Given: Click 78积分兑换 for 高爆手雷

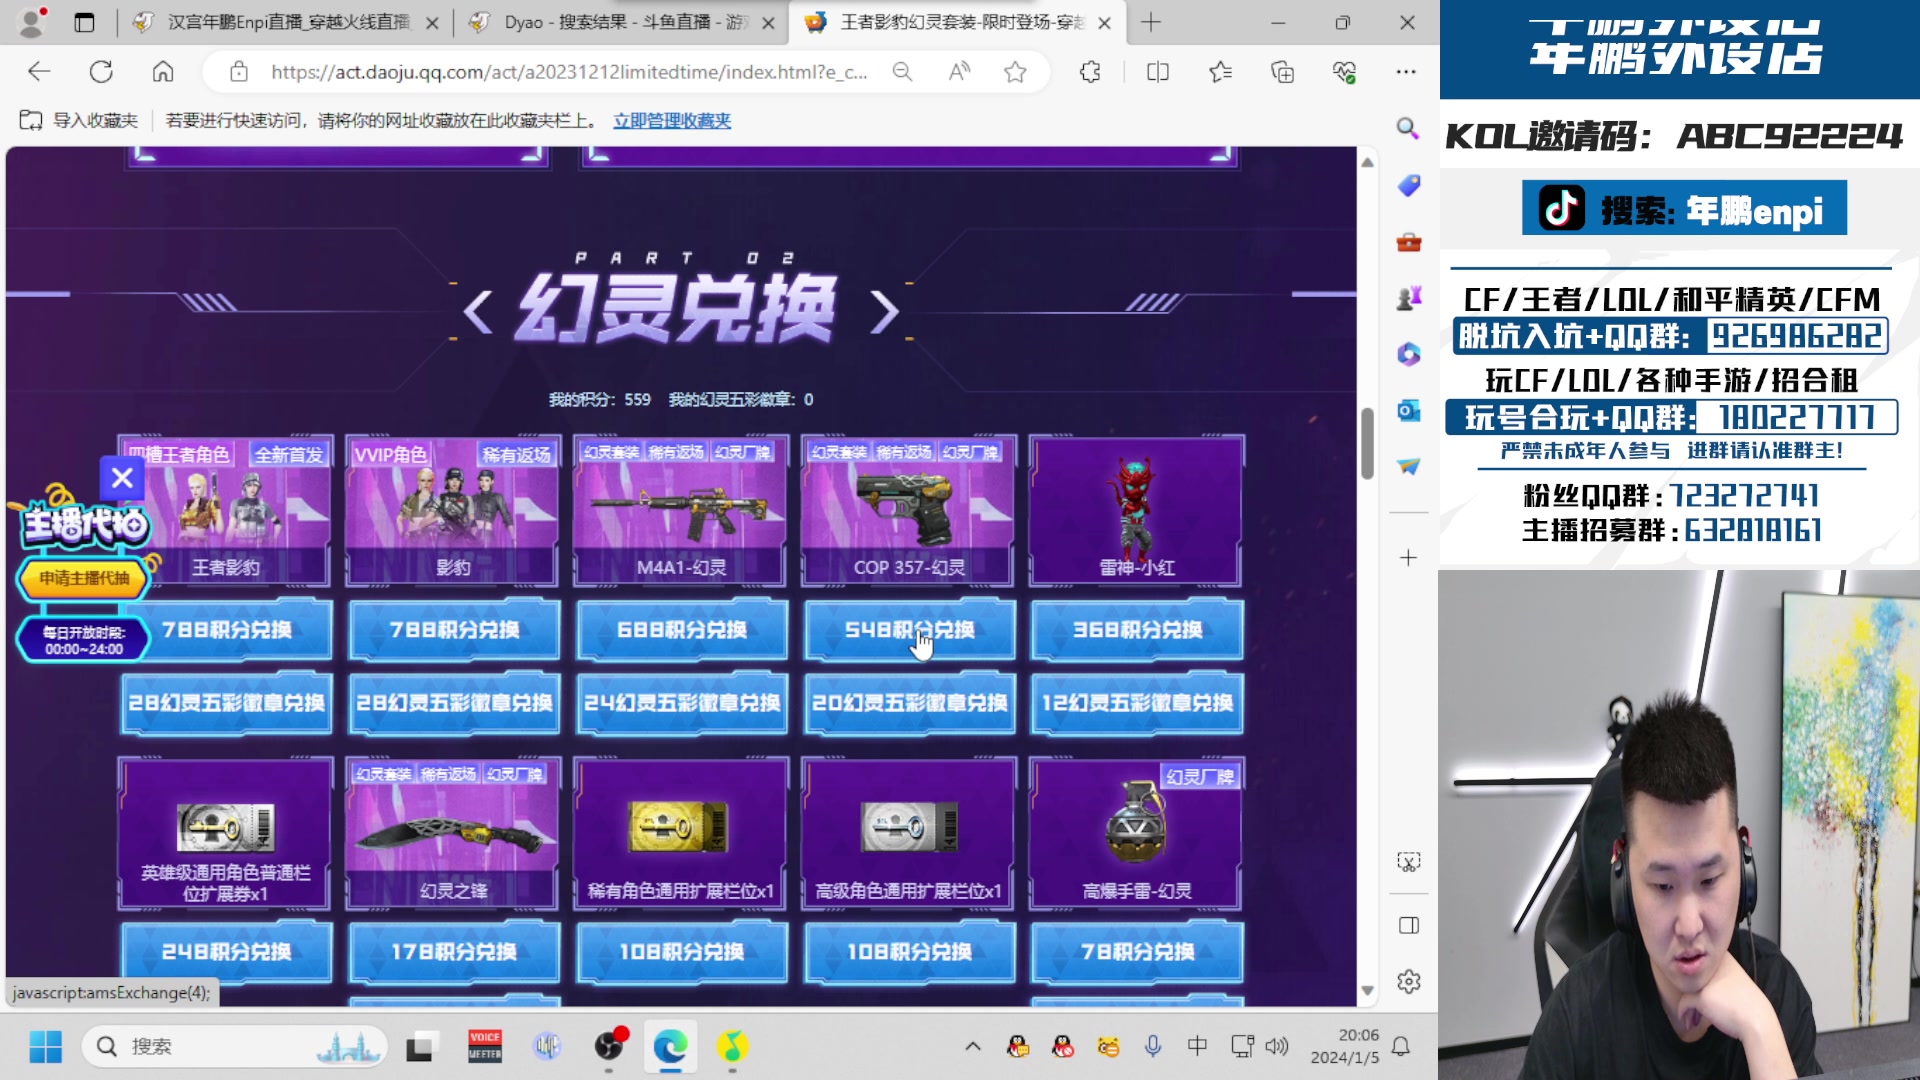Looking at the screenshot, I should click(x=1137, y=951).
